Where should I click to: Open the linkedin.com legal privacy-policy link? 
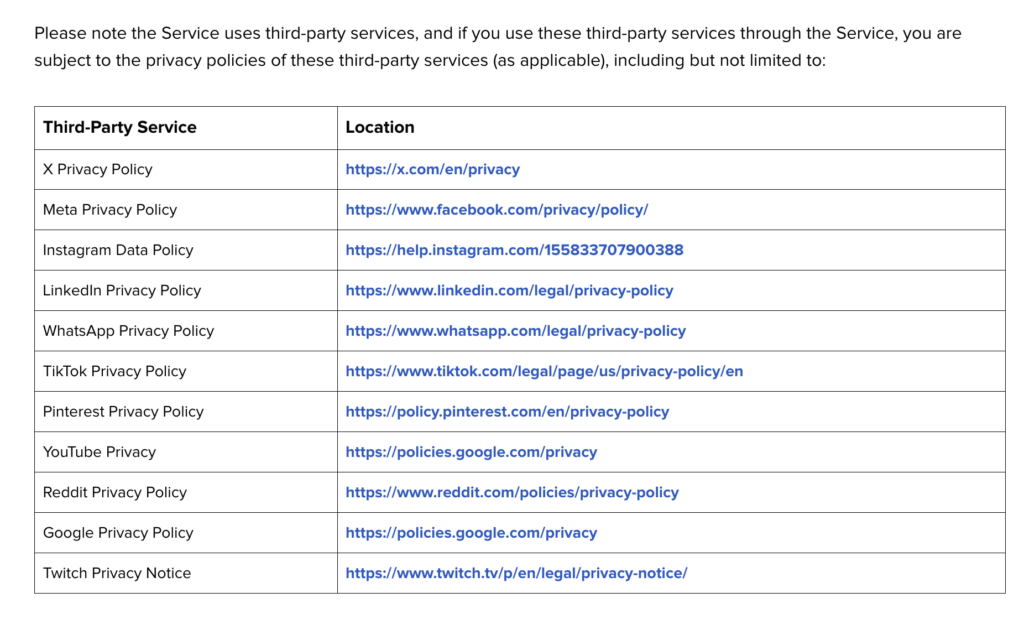pyautogui.click(x=509, y=290)
